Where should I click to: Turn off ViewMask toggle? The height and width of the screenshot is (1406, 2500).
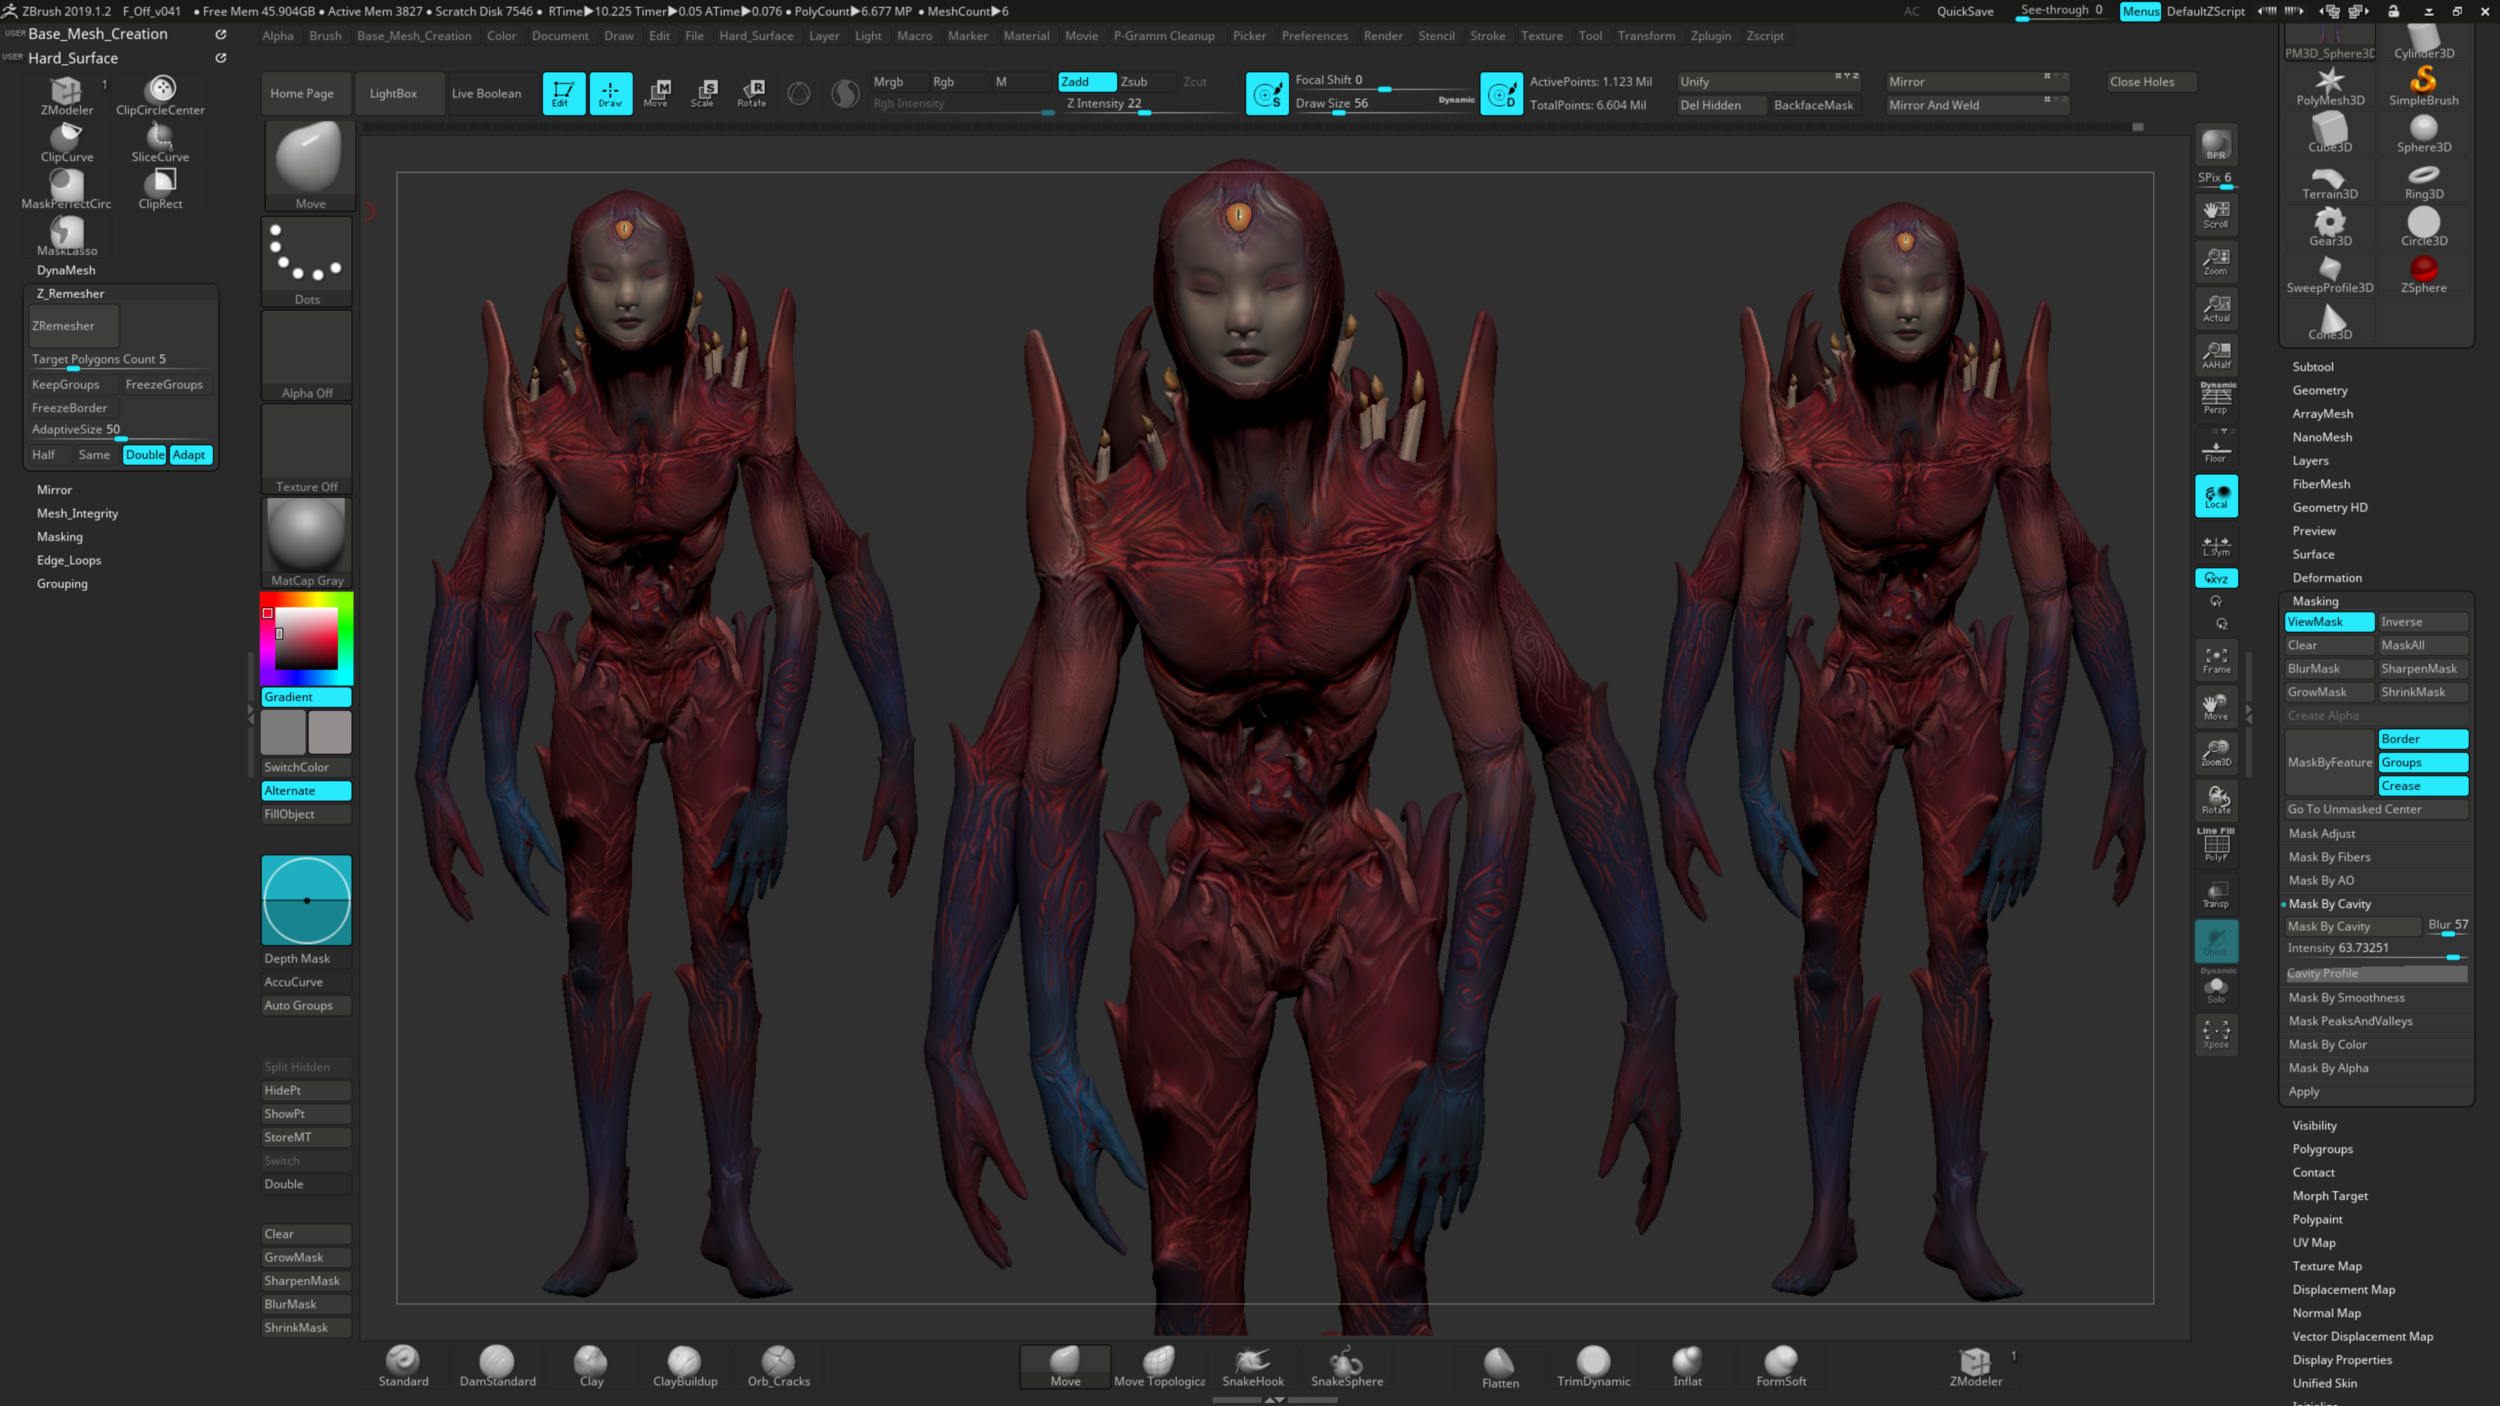click(2328, 622)
